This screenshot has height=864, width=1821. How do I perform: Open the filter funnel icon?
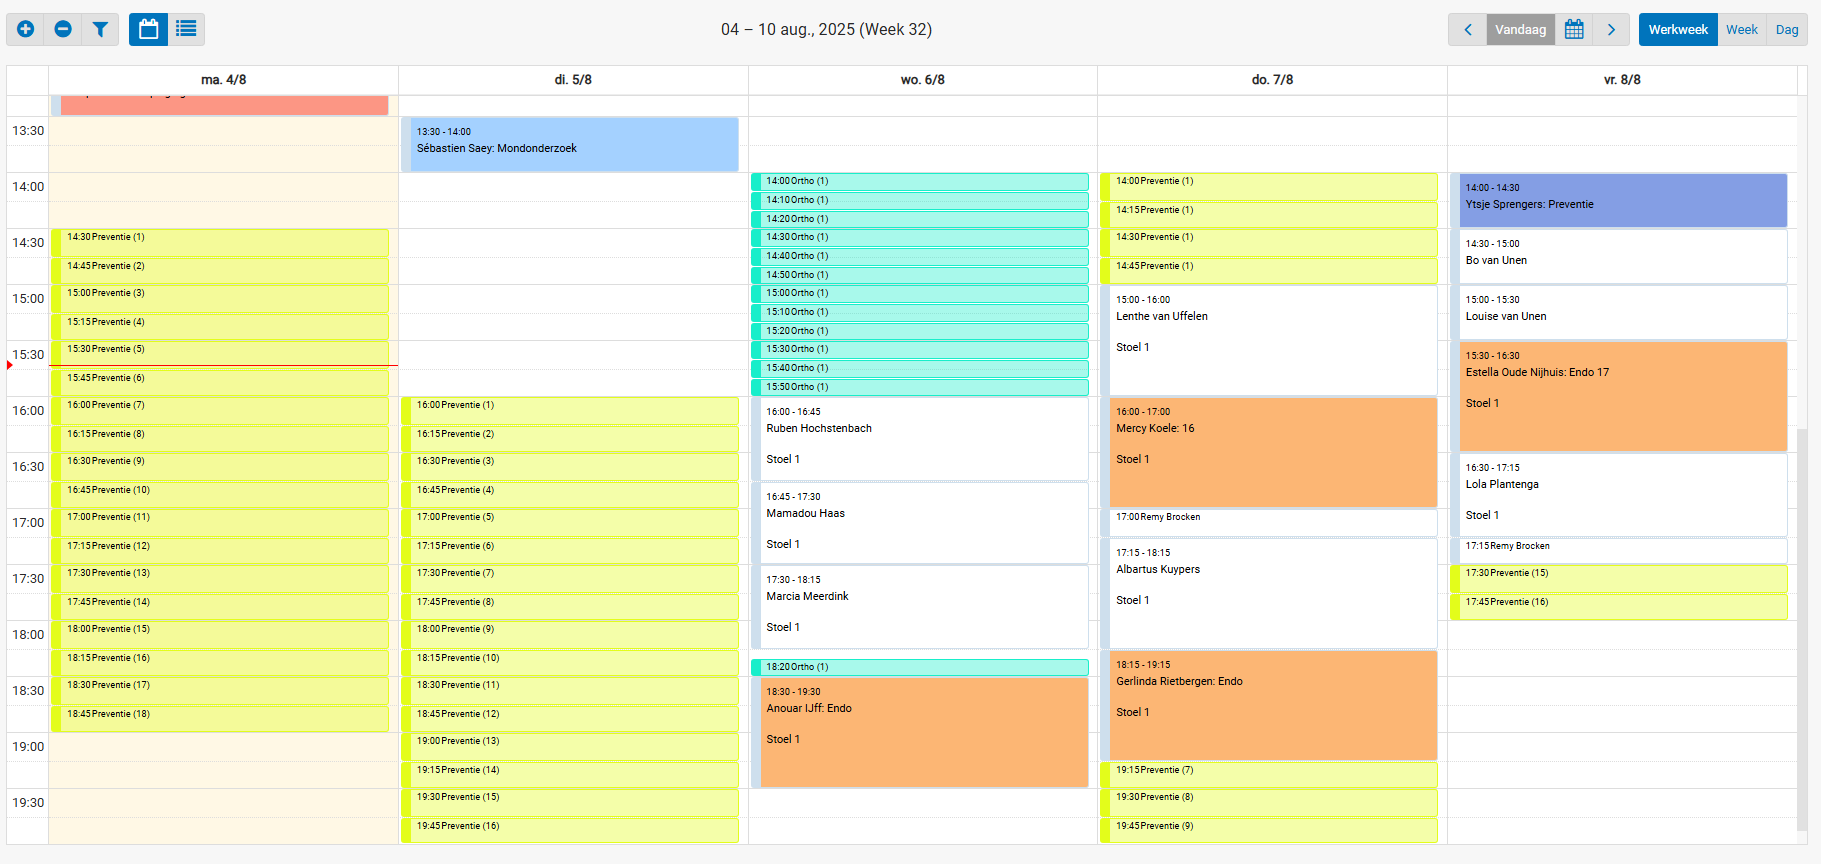[100, 29]
